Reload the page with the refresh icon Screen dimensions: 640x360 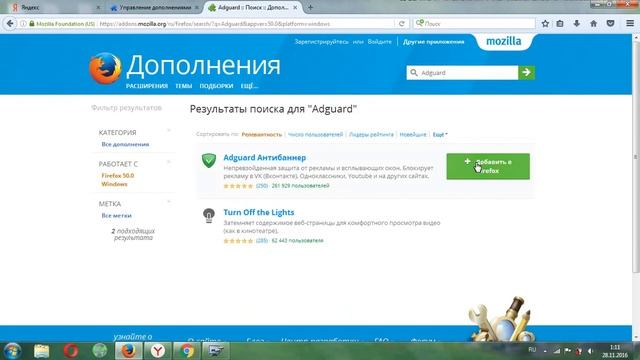[402, 24]
